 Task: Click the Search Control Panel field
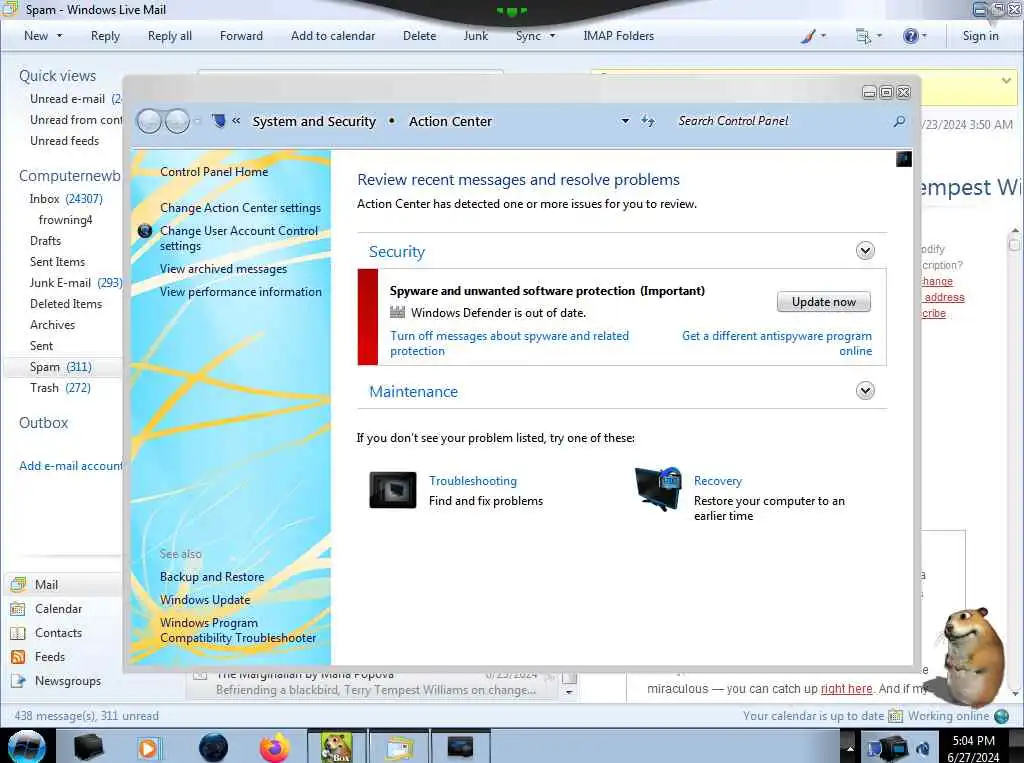click(784, 121)
